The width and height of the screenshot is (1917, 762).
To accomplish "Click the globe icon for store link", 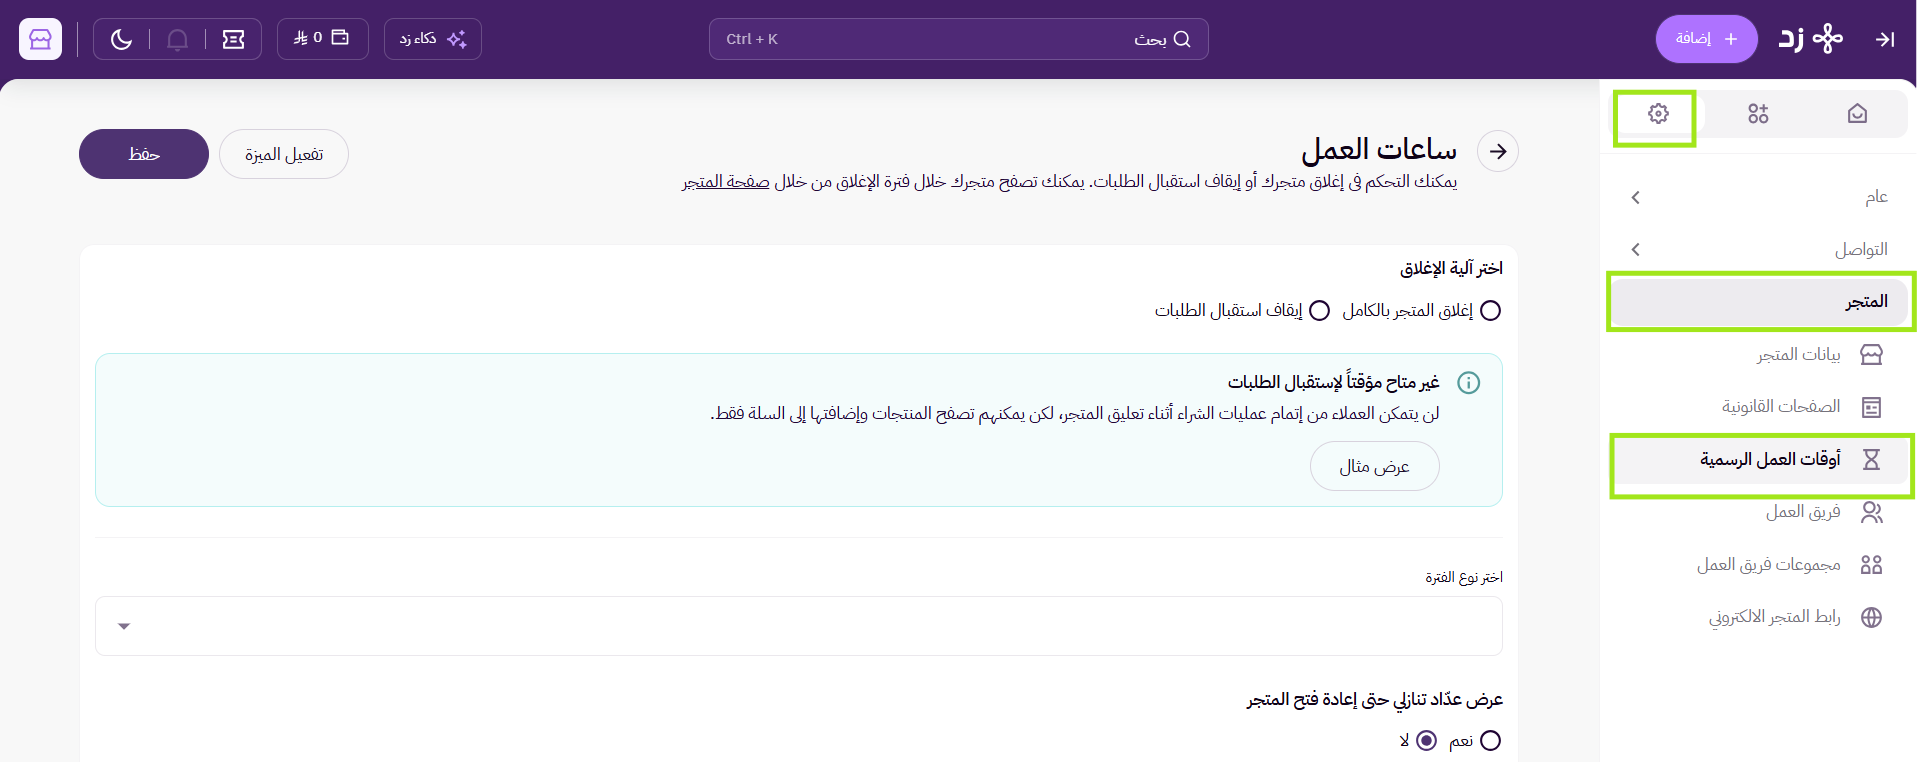I will [x=1872, y=617].
